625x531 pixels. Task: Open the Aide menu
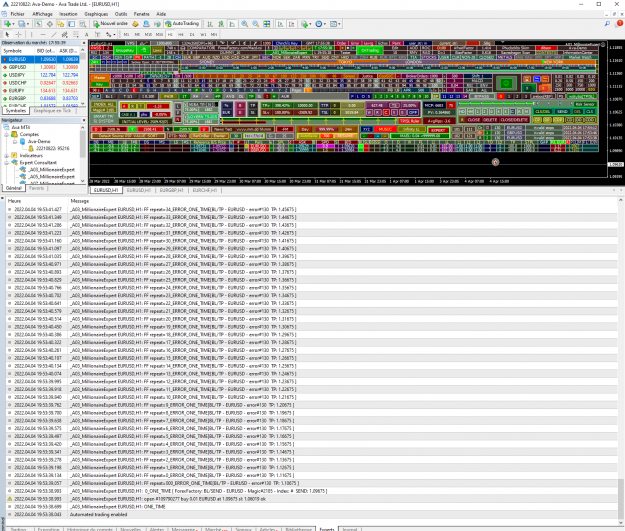161,14
